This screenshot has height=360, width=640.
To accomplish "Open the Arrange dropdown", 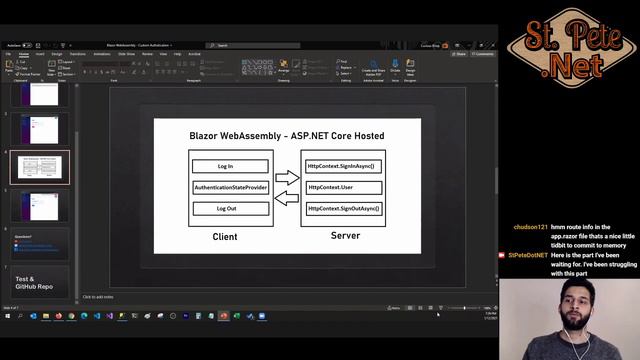I will coord(283,67).
